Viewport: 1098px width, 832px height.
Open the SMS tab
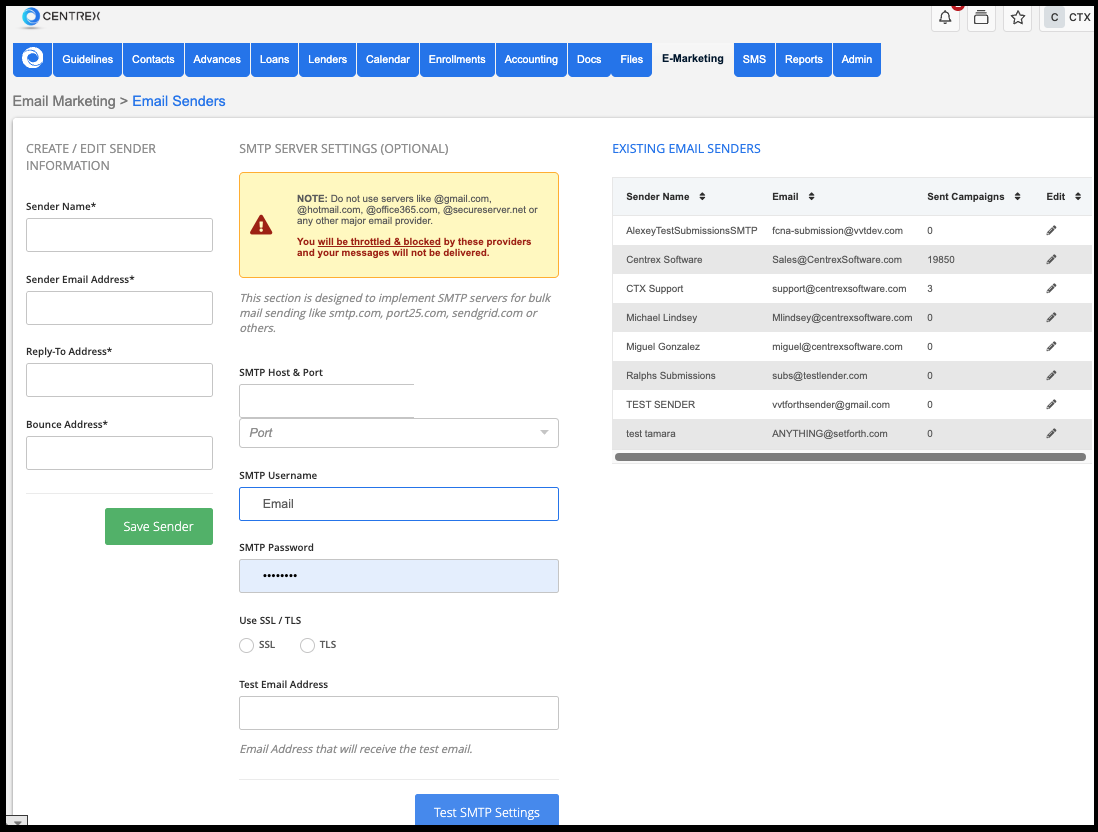(x=754, y=60)
